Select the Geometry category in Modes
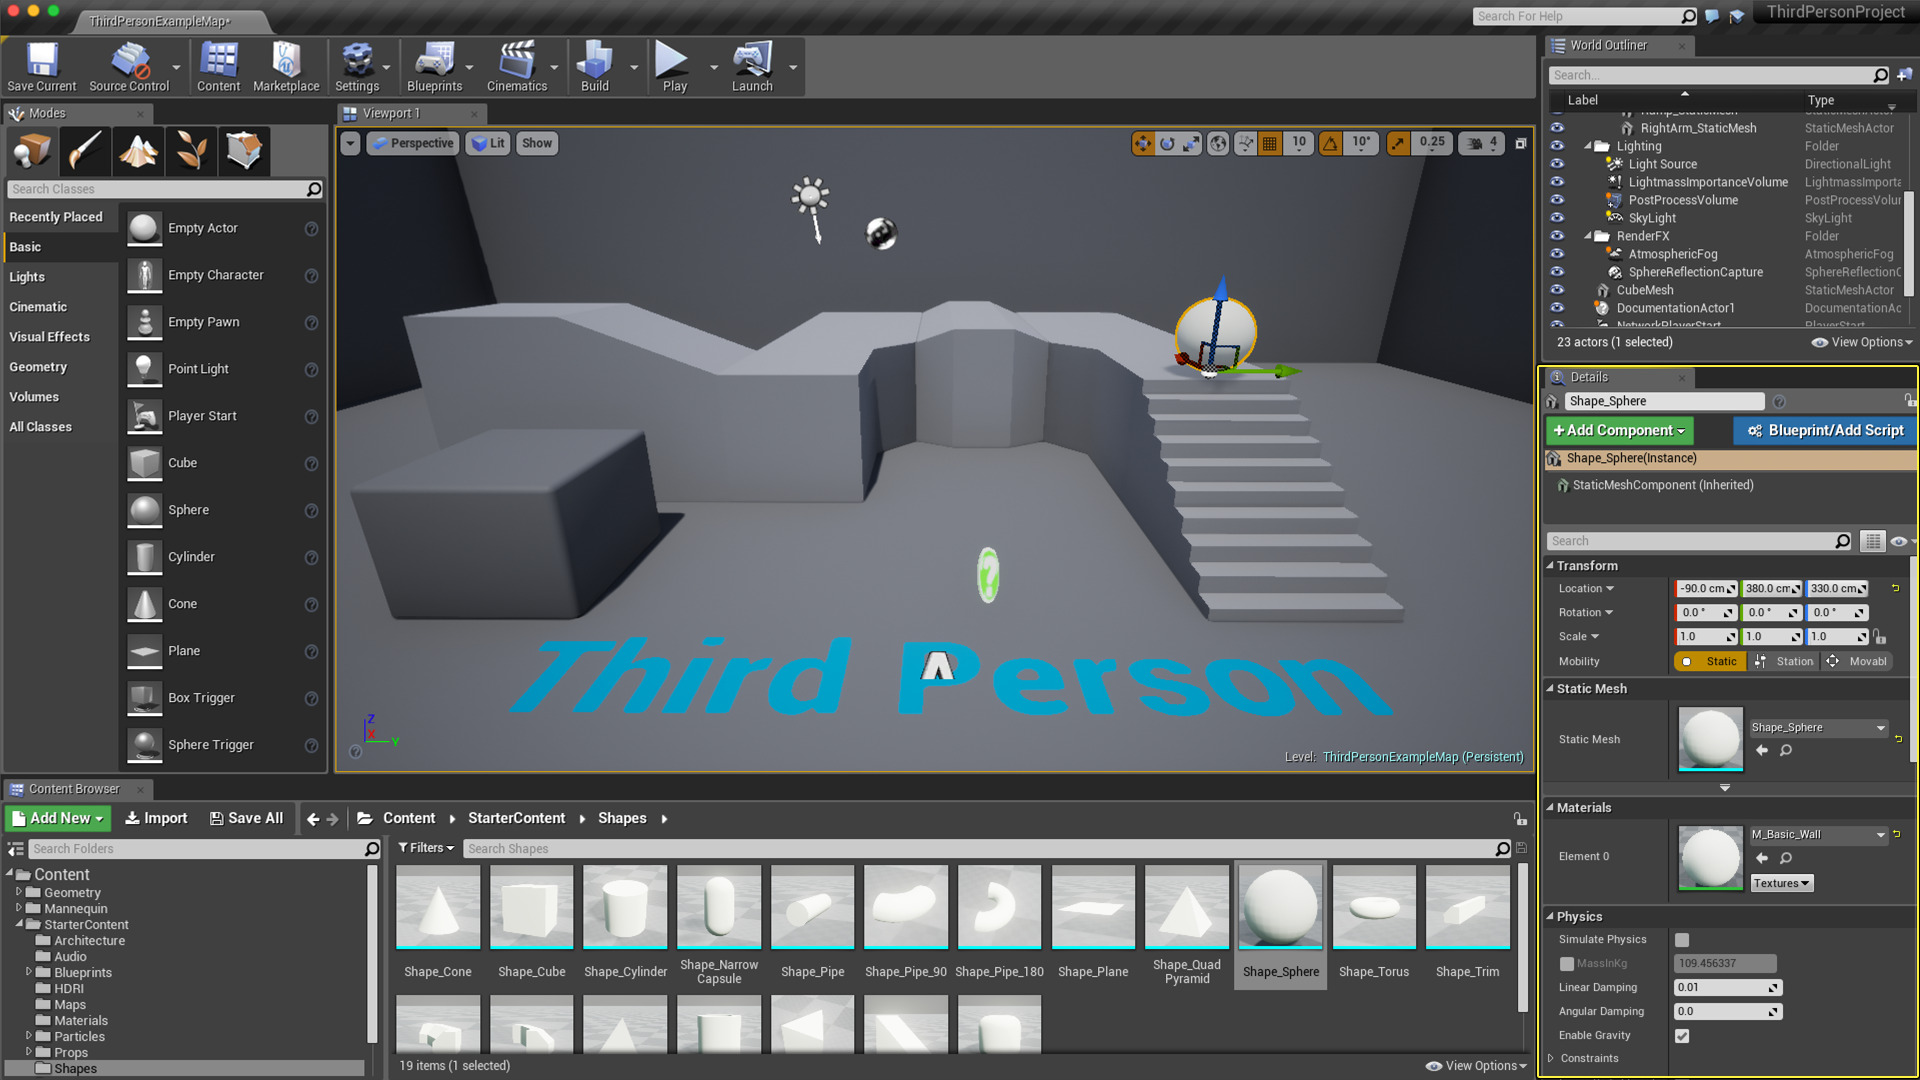The width and height of the screenshot is (1920, 1080). 38,367
